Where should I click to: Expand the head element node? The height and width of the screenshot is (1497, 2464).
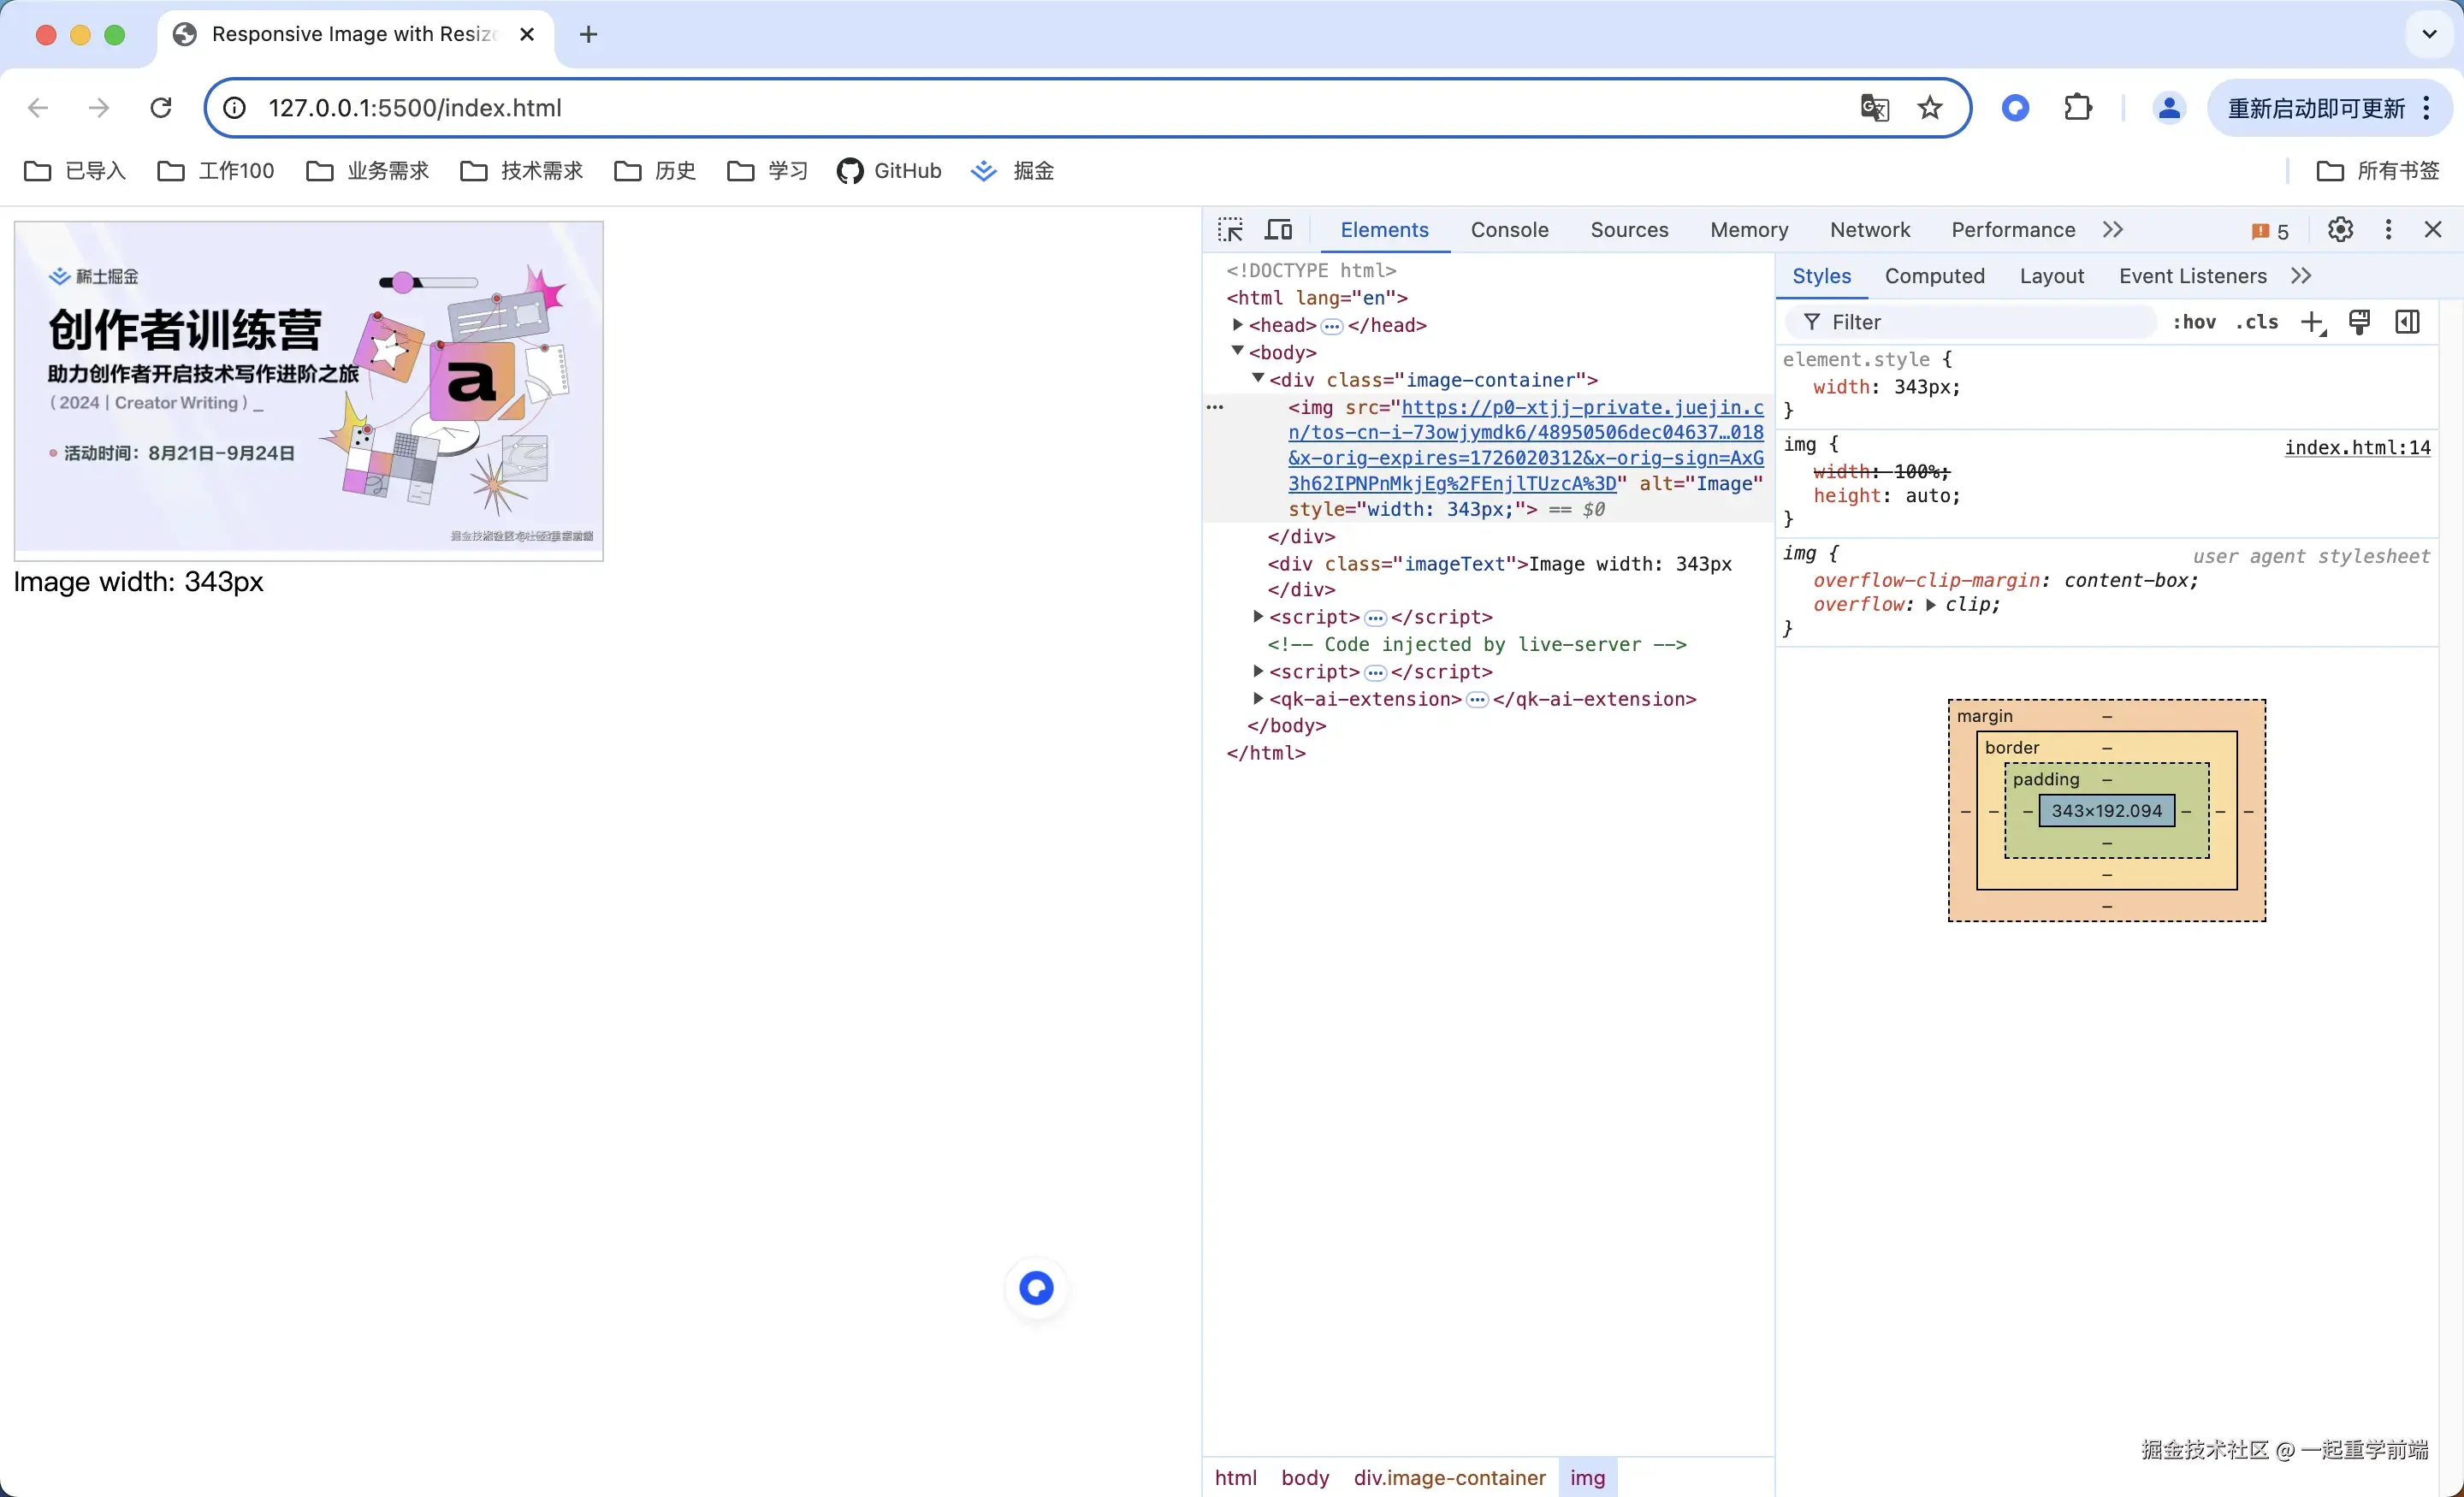(1238, 325)
